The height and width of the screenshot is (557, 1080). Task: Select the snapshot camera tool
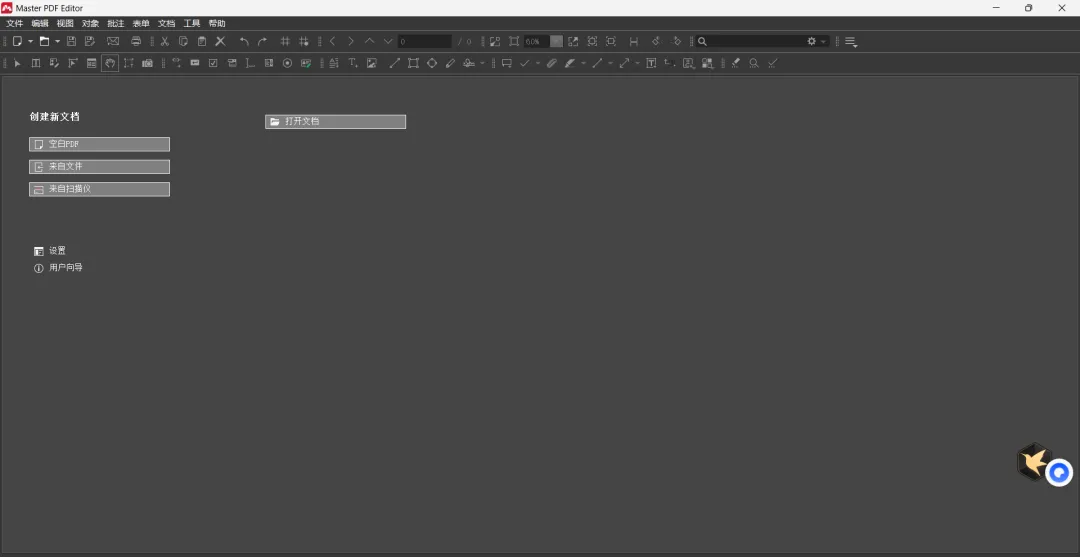pos(147,63)
